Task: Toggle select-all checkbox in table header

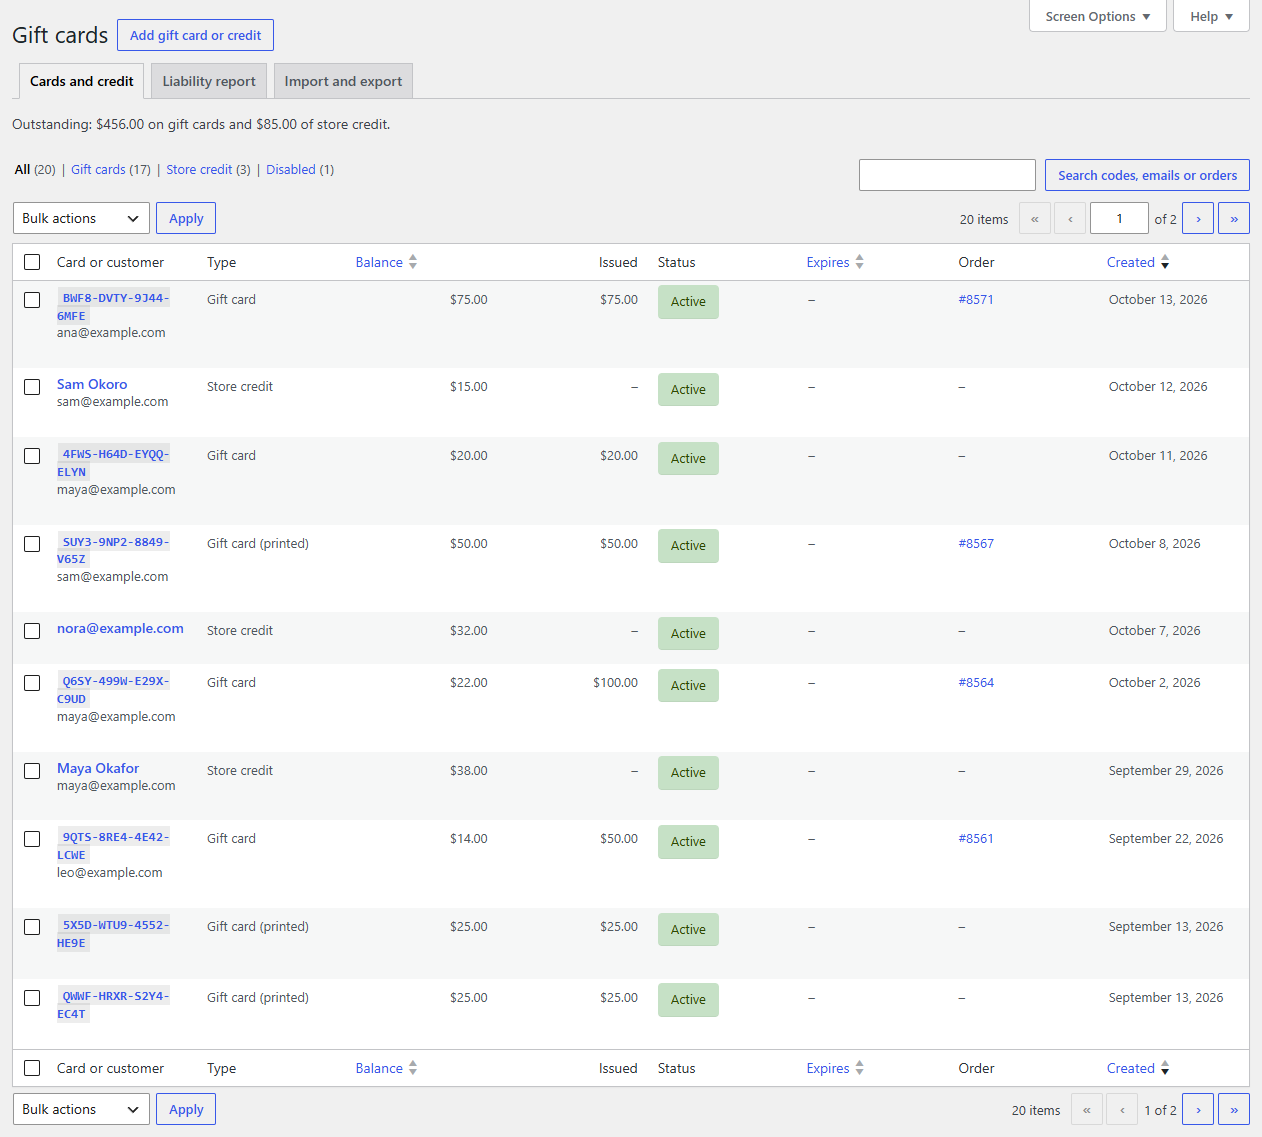Action: click(32, 262)
